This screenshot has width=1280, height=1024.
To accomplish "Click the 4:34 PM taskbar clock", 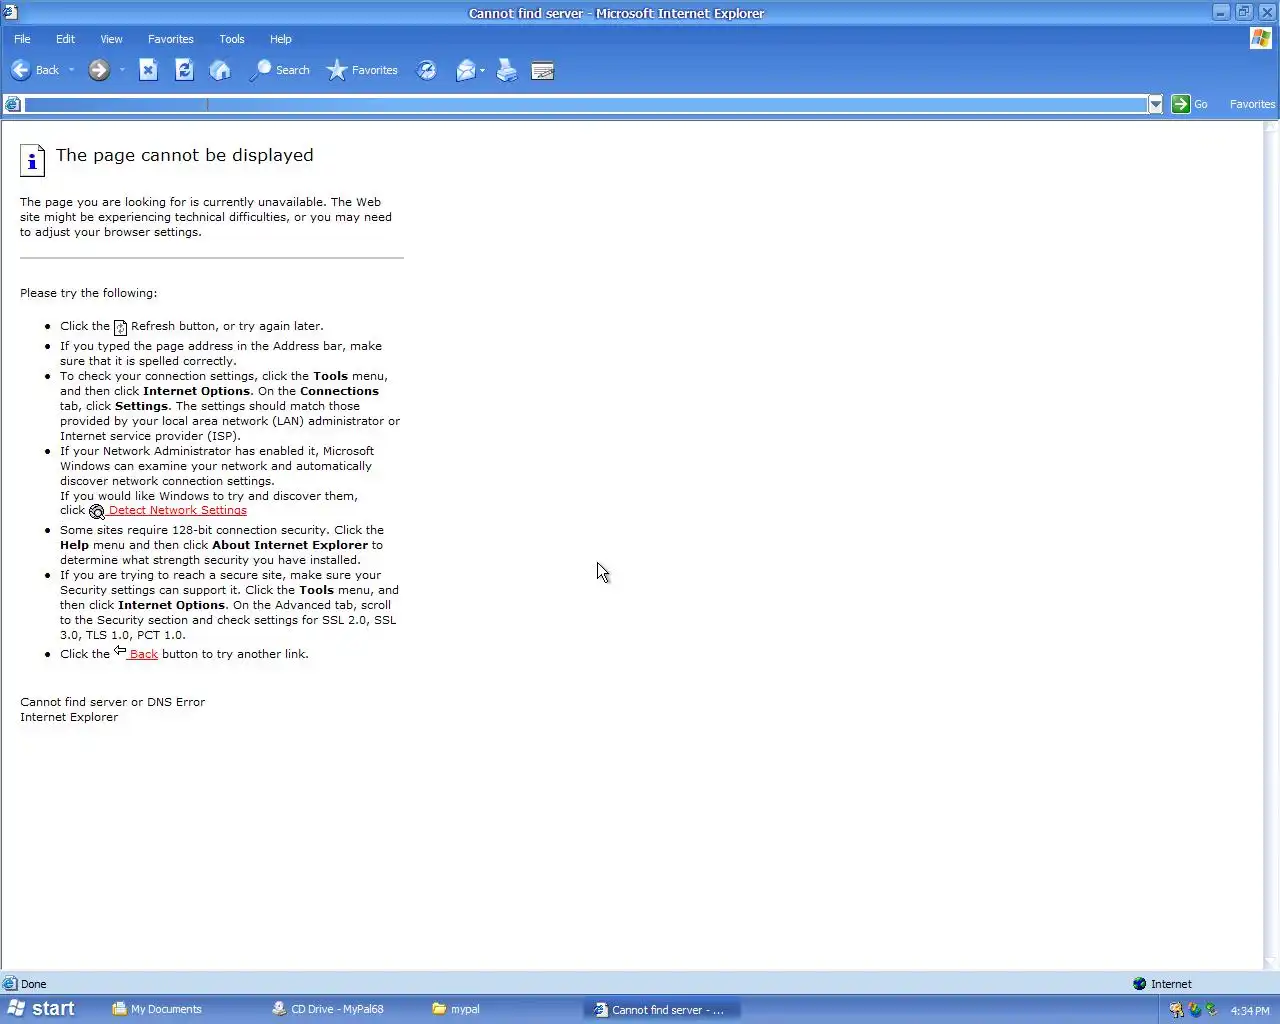I will [1250, 1010].
